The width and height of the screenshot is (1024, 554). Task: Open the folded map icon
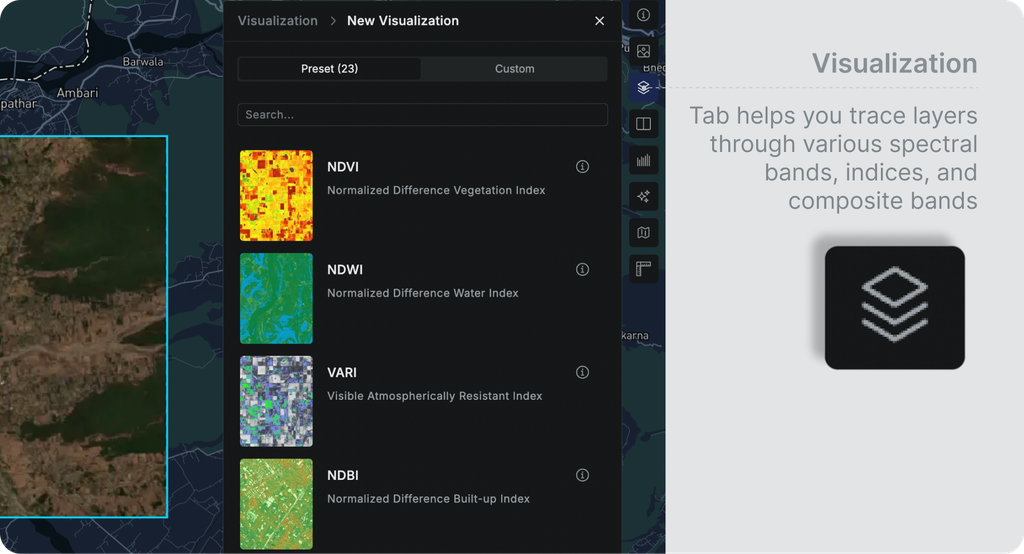click(643, 233)
